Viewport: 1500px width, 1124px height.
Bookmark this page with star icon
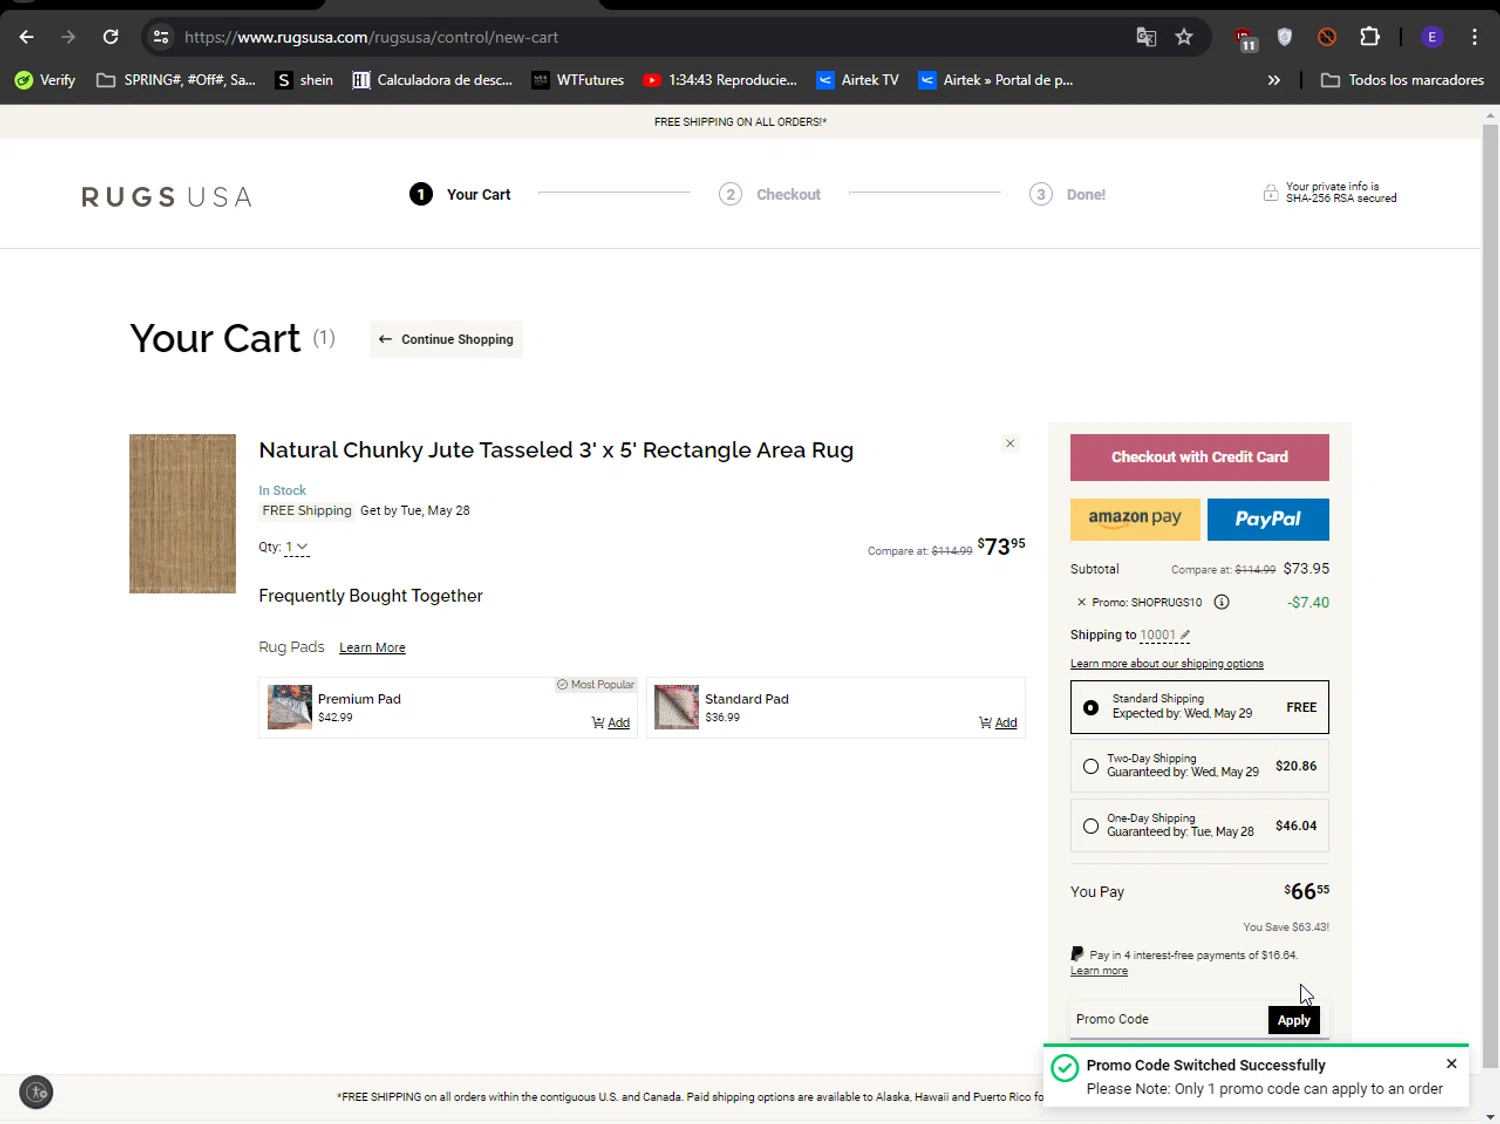tap(1184, 37)
